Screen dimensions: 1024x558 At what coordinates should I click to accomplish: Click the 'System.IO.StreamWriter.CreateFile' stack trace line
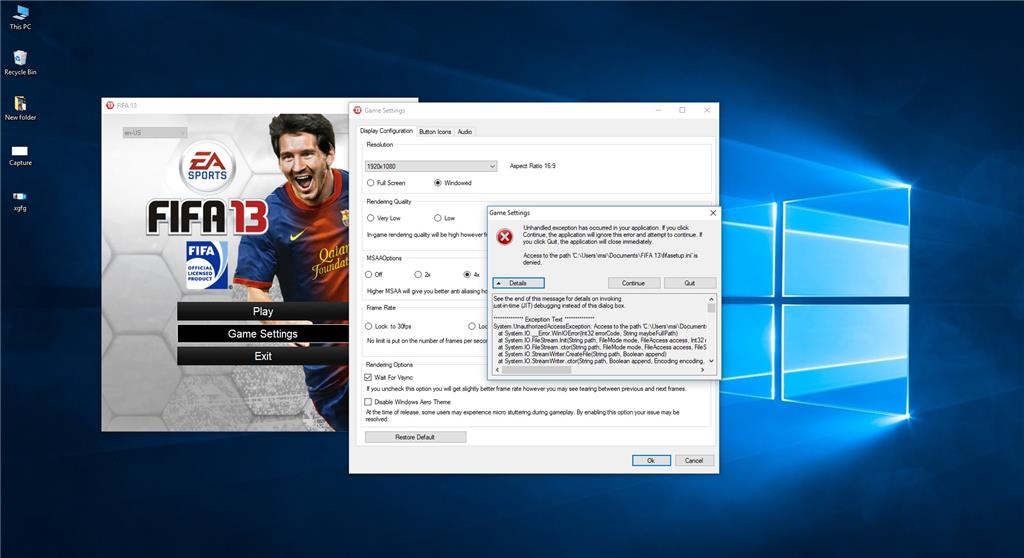[583, 354]
